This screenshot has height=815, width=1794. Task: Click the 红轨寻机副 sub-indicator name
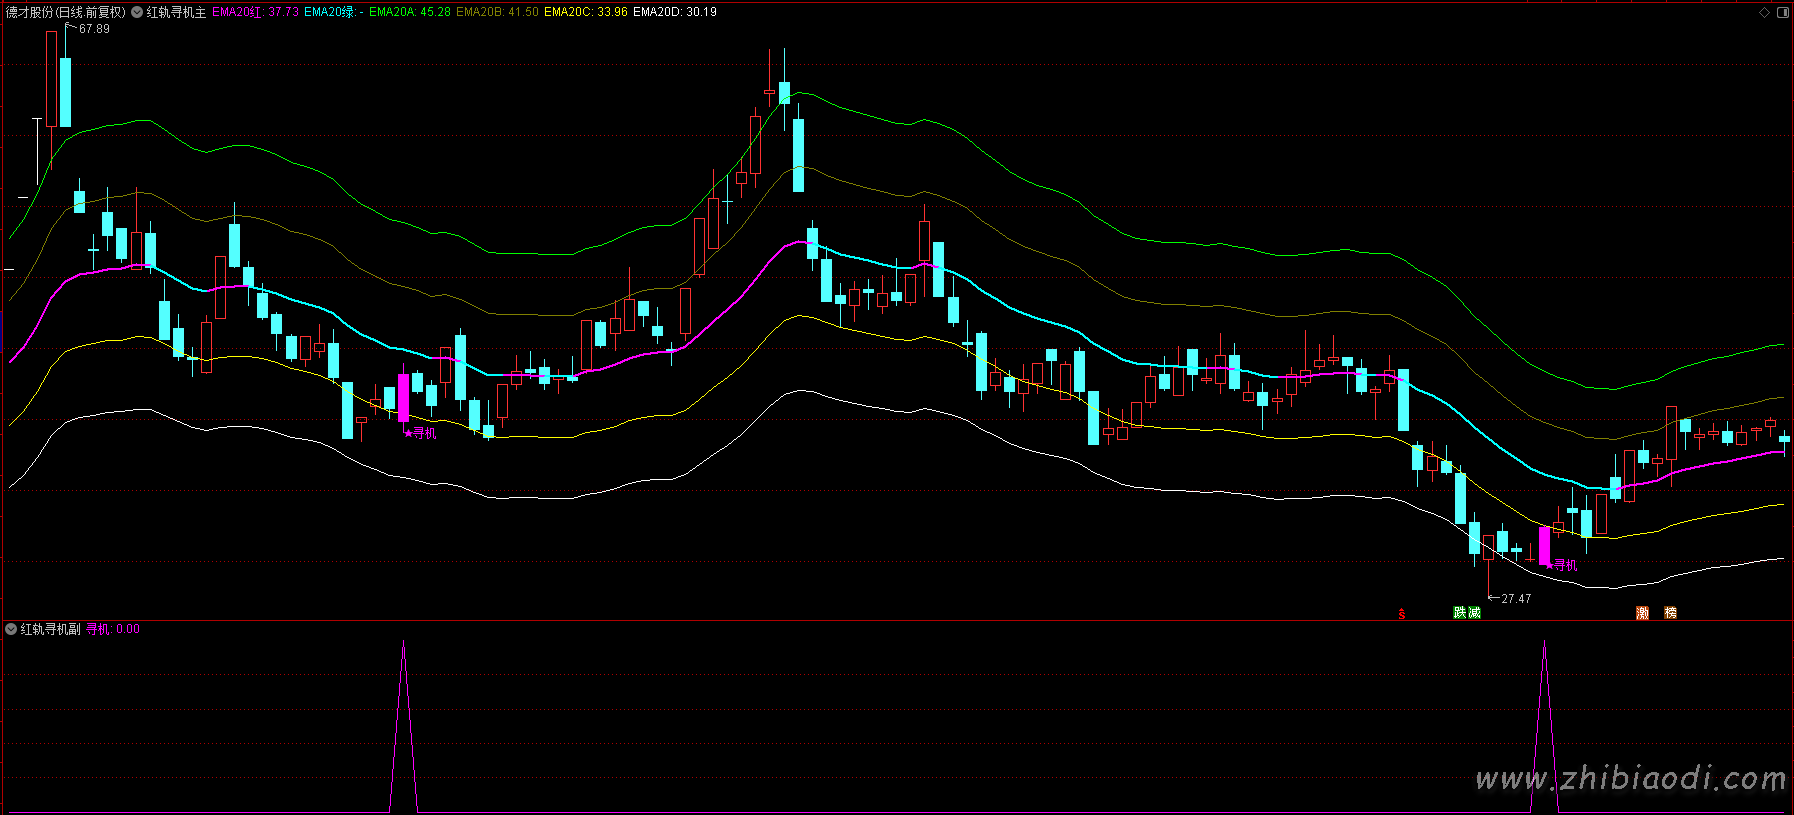(x=50, y=629)
